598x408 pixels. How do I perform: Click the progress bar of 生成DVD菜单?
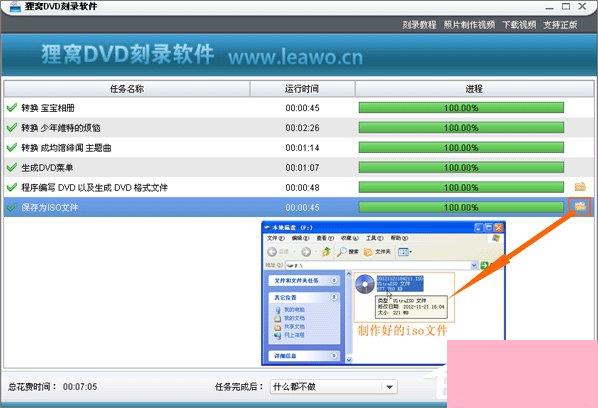tap(461, 167)
